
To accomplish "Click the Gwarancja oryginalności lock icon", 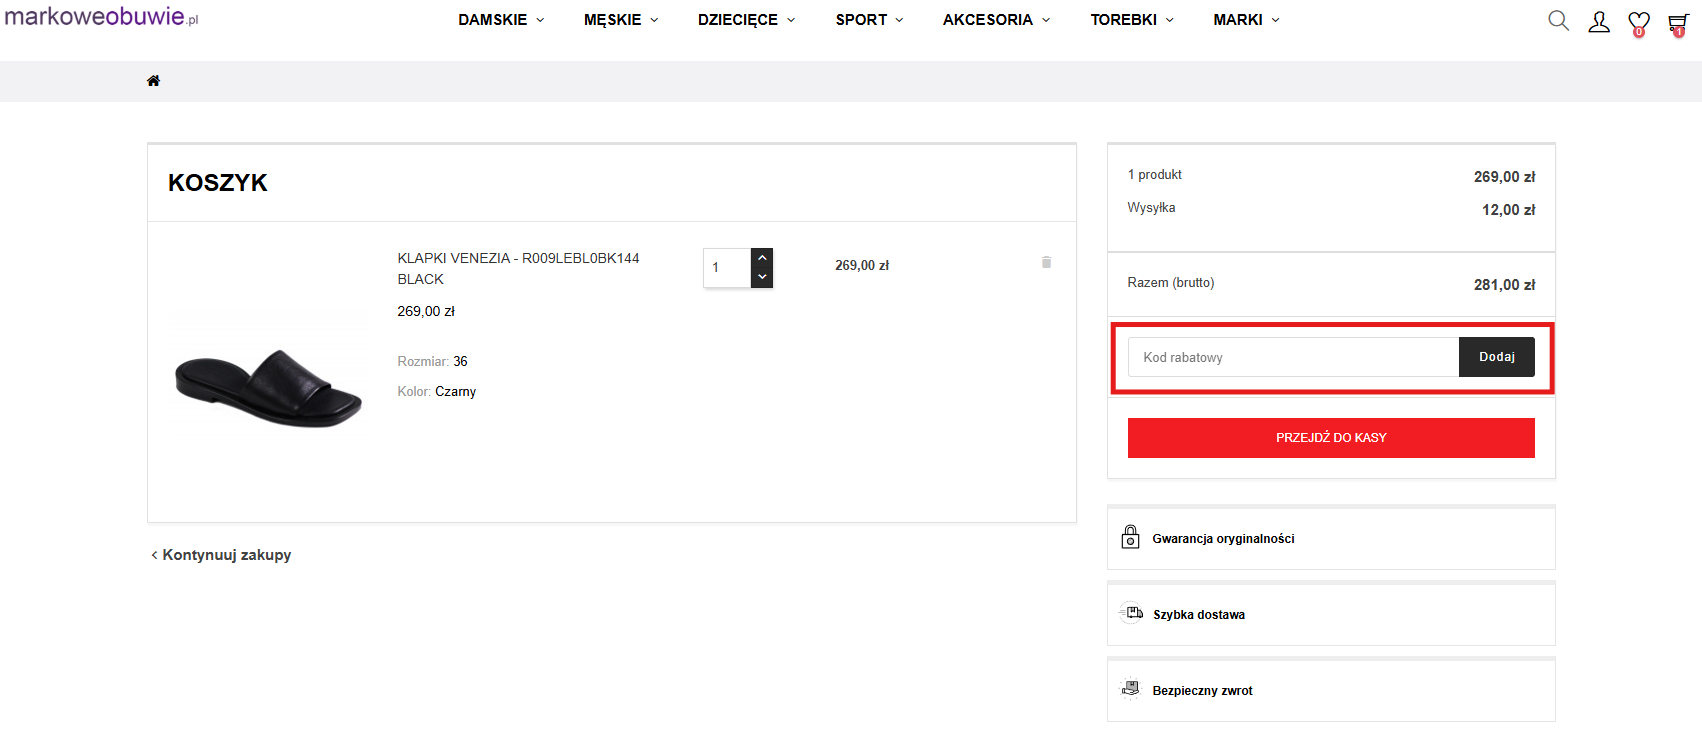I will click(x=1130, y=538).
